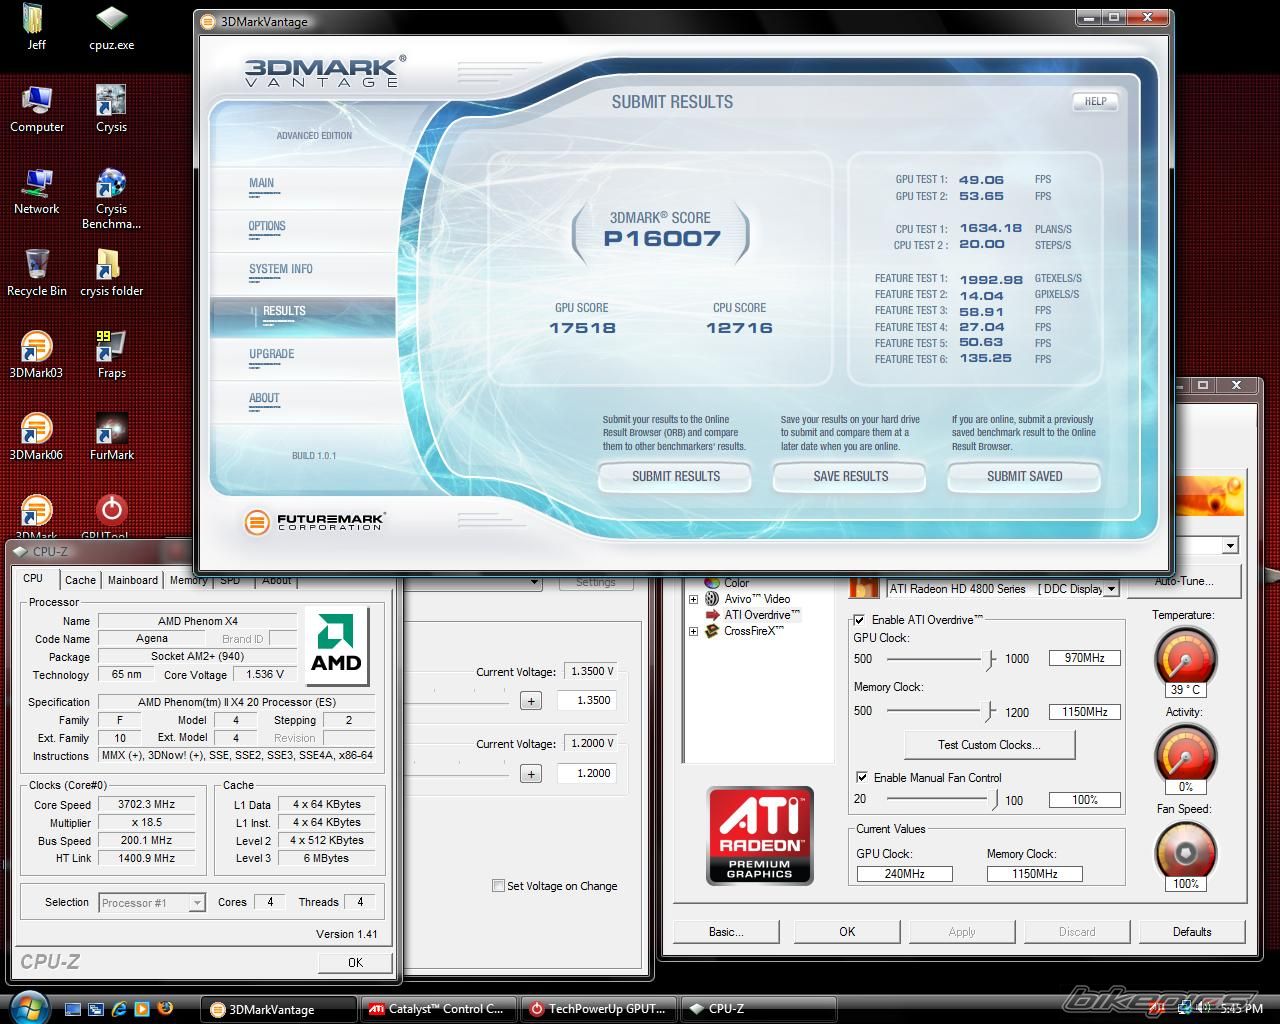Expand the CrossFireX tree node
The width and height of the screenshot is (1280, 1024).
pyautogui.click(x=693, y=632)
